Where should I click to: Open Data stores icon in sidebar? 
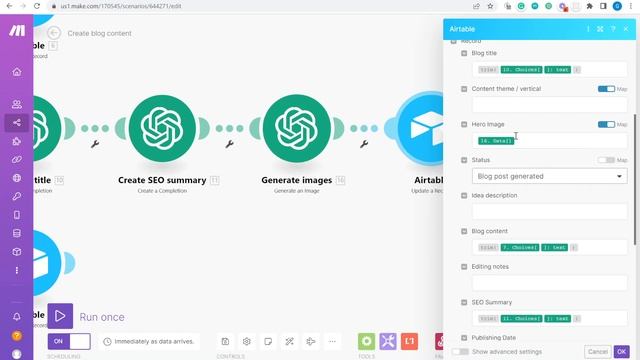(x=17, y=233)
